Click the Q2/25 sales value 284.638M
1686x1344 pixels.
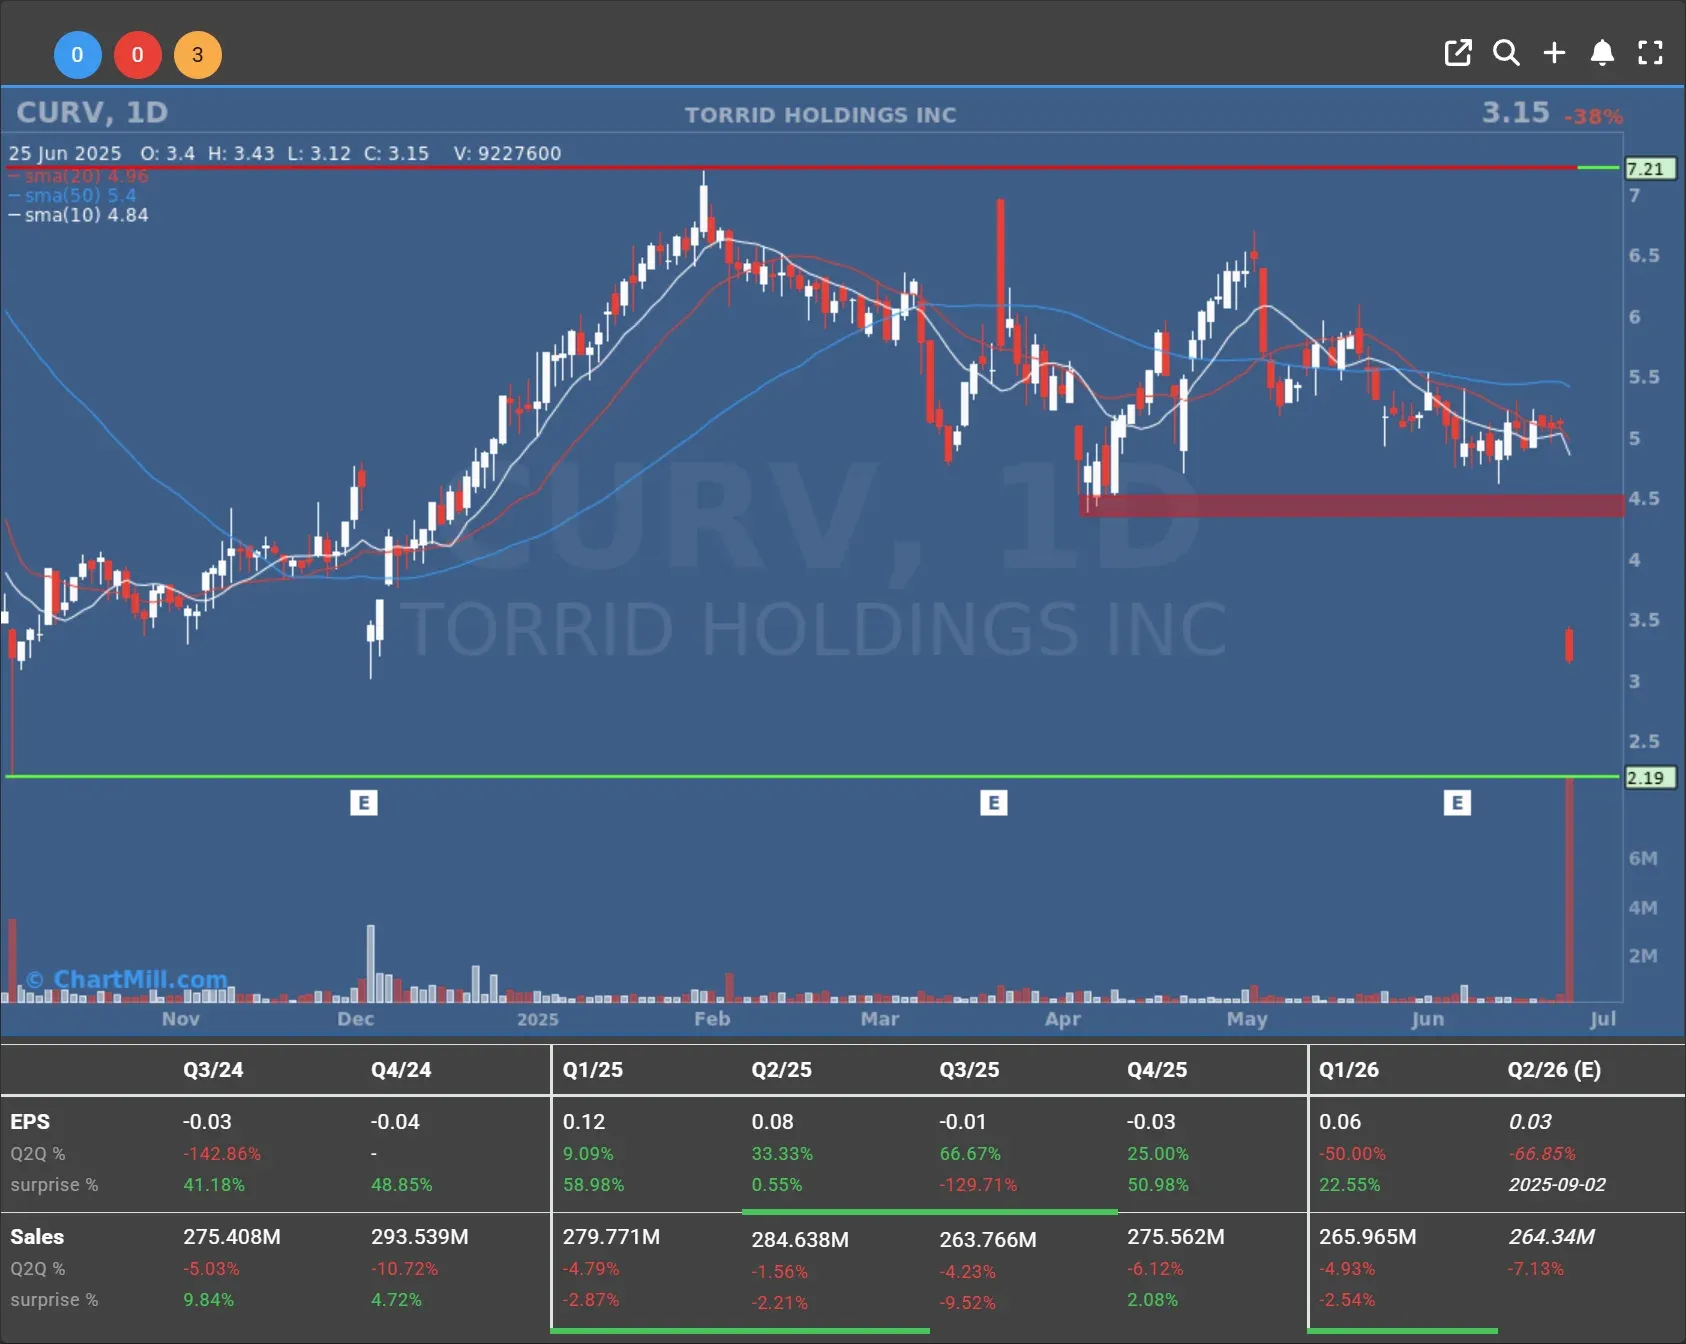[800, 1240]
